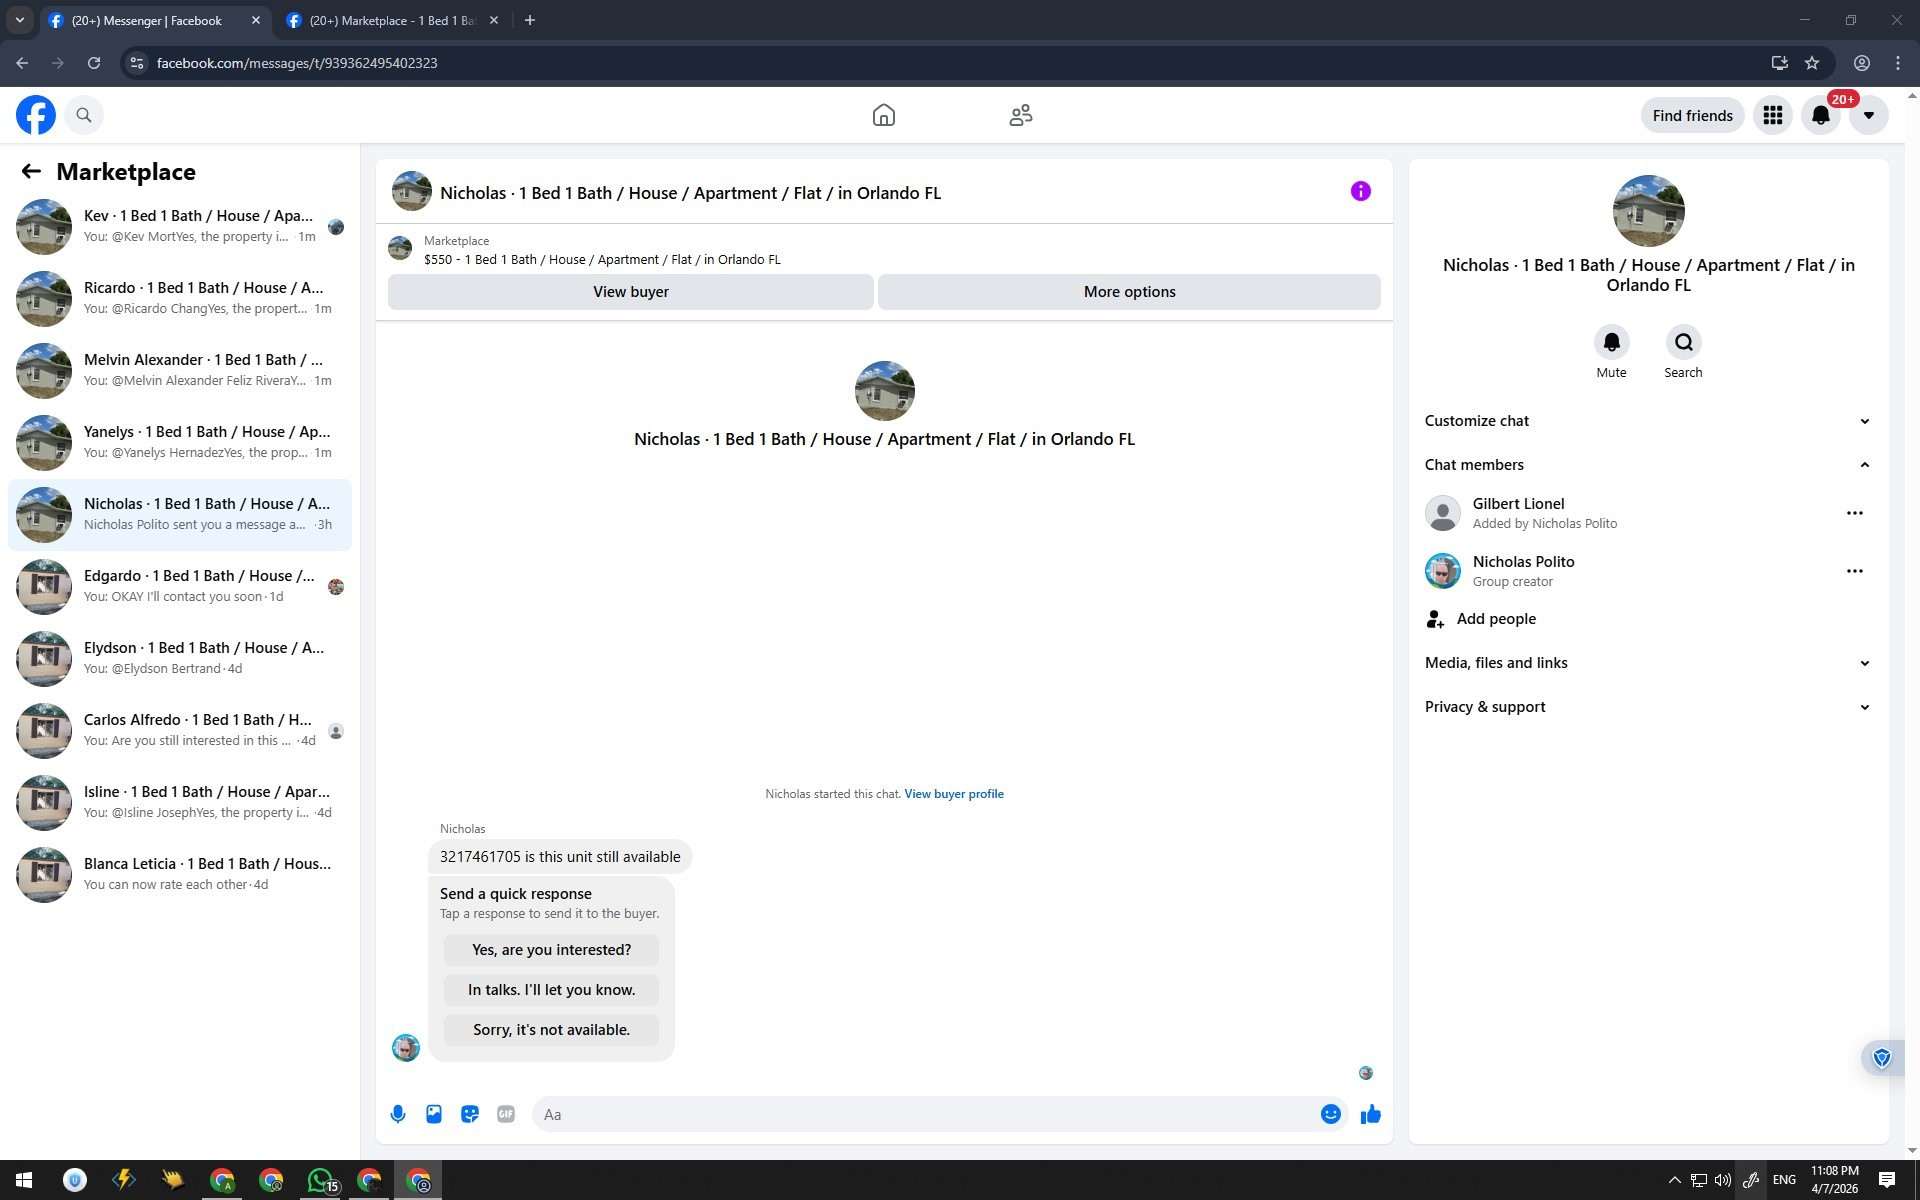
Task: Mute this conversation with the bell icon
Action: click(1611, 343)
